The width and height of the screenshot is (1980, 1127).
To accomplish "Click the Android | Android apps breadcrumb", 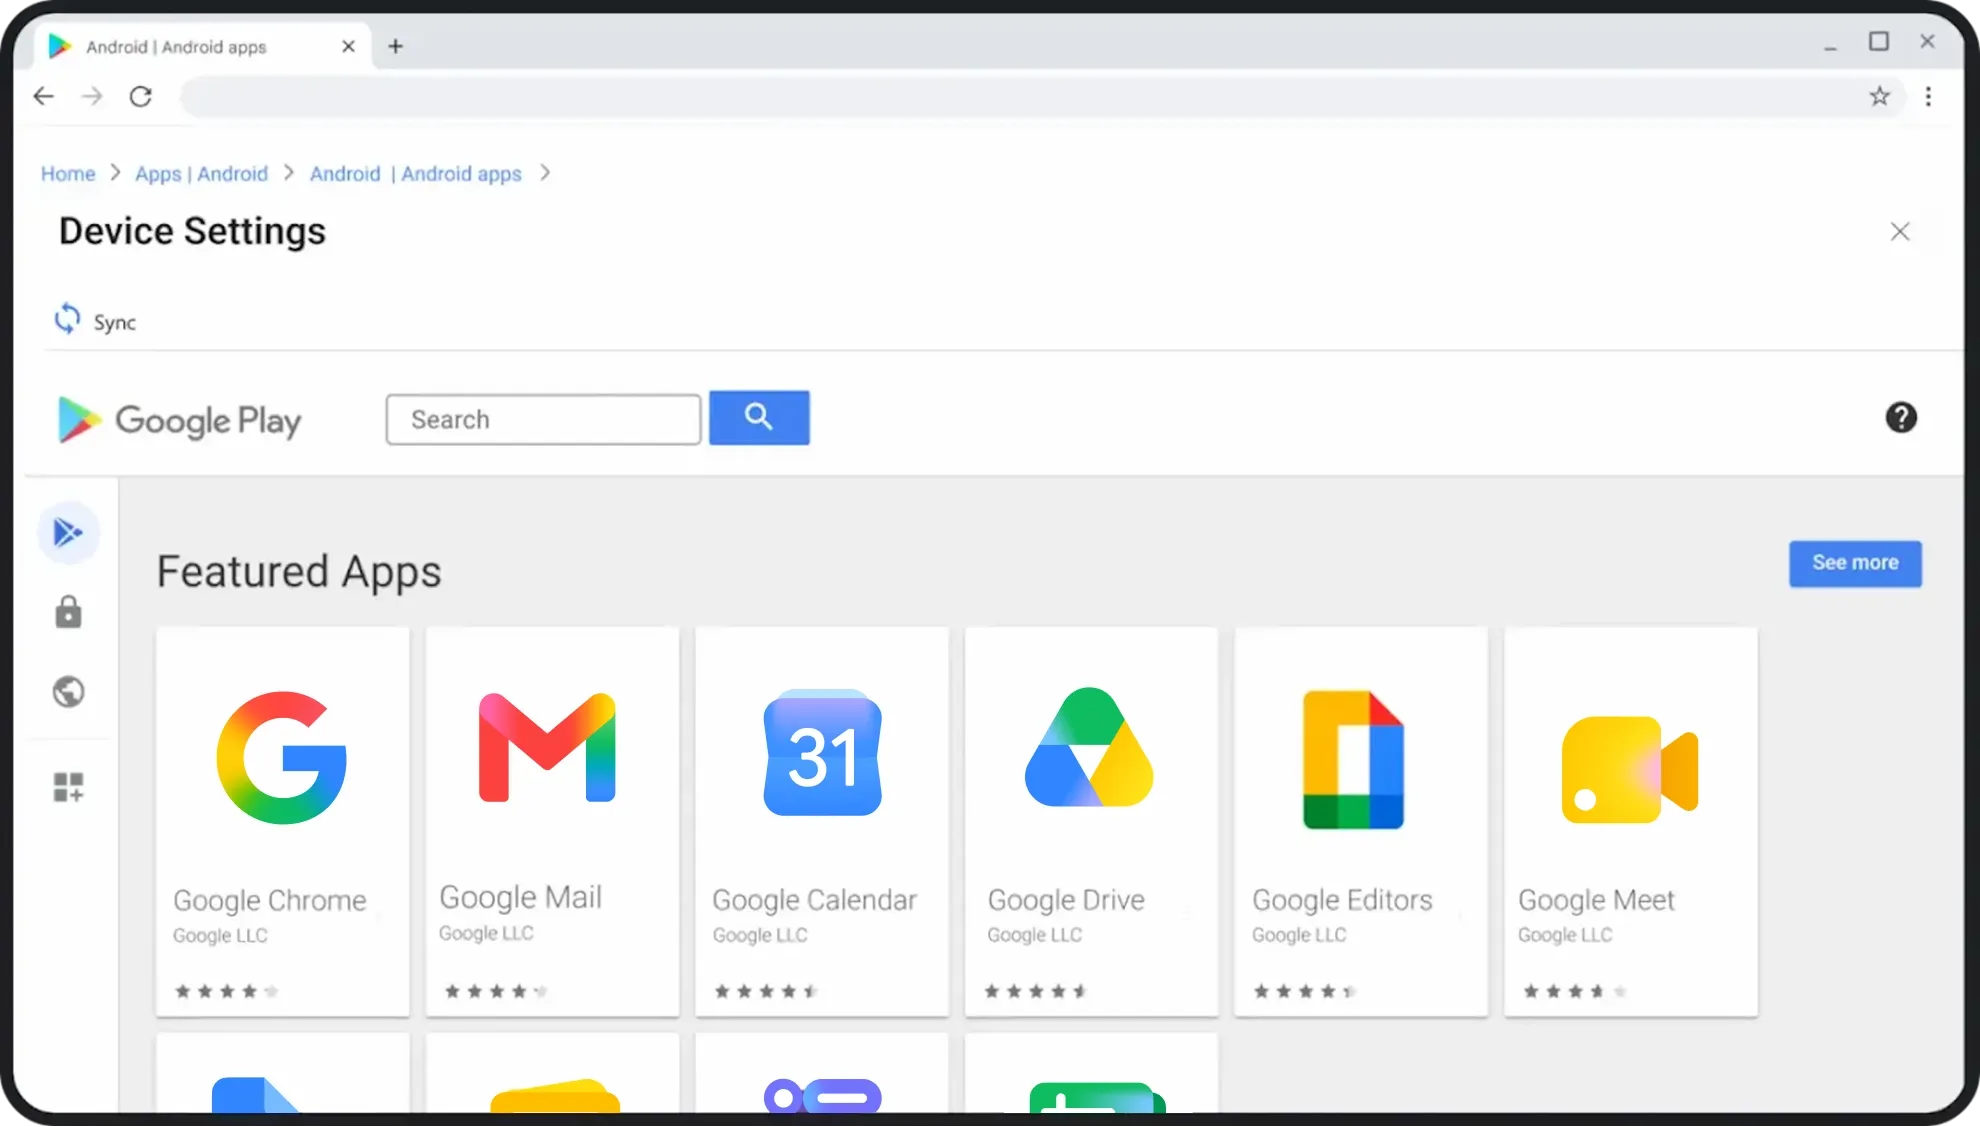I will click(415, 174).
